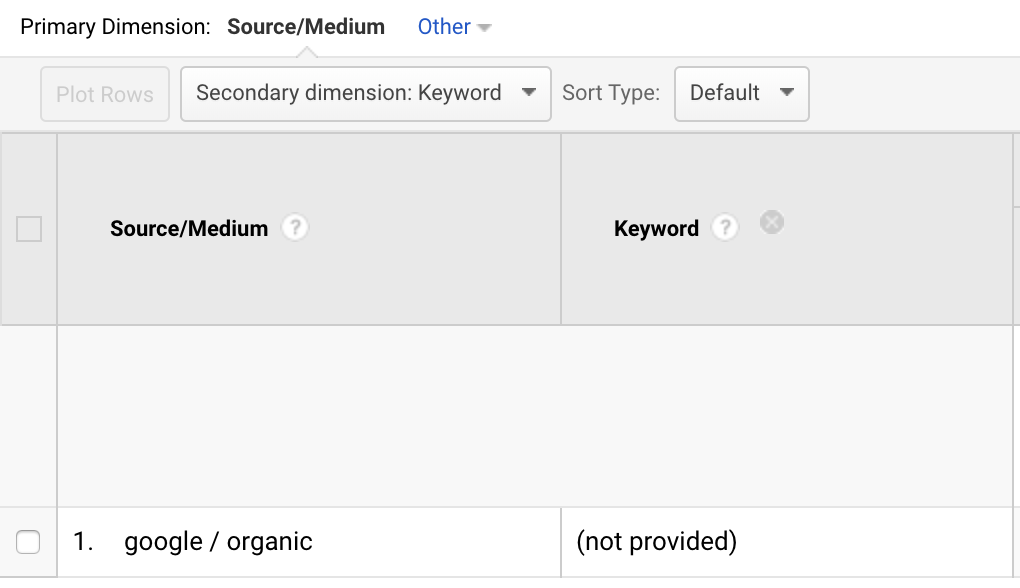Click row number 1 in the table
This screenshot has height=588, width=1020.
coord(83,542)
